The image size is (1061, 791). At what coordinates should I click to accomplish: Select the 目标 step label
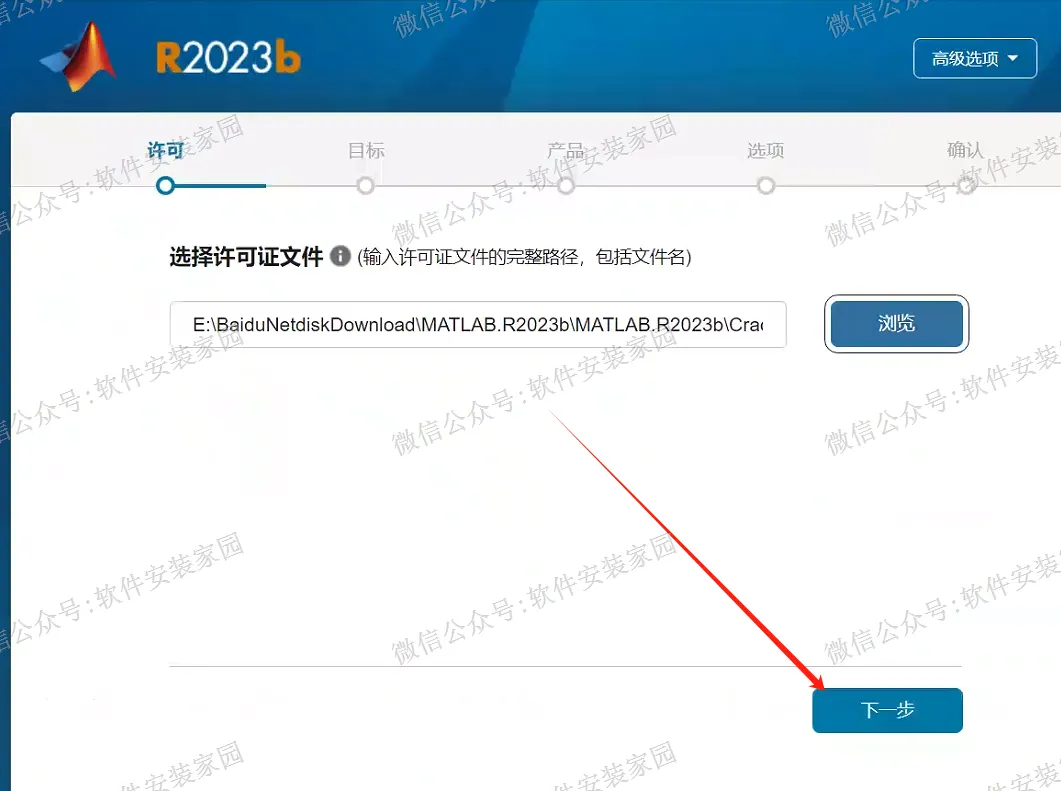point(366,150)
